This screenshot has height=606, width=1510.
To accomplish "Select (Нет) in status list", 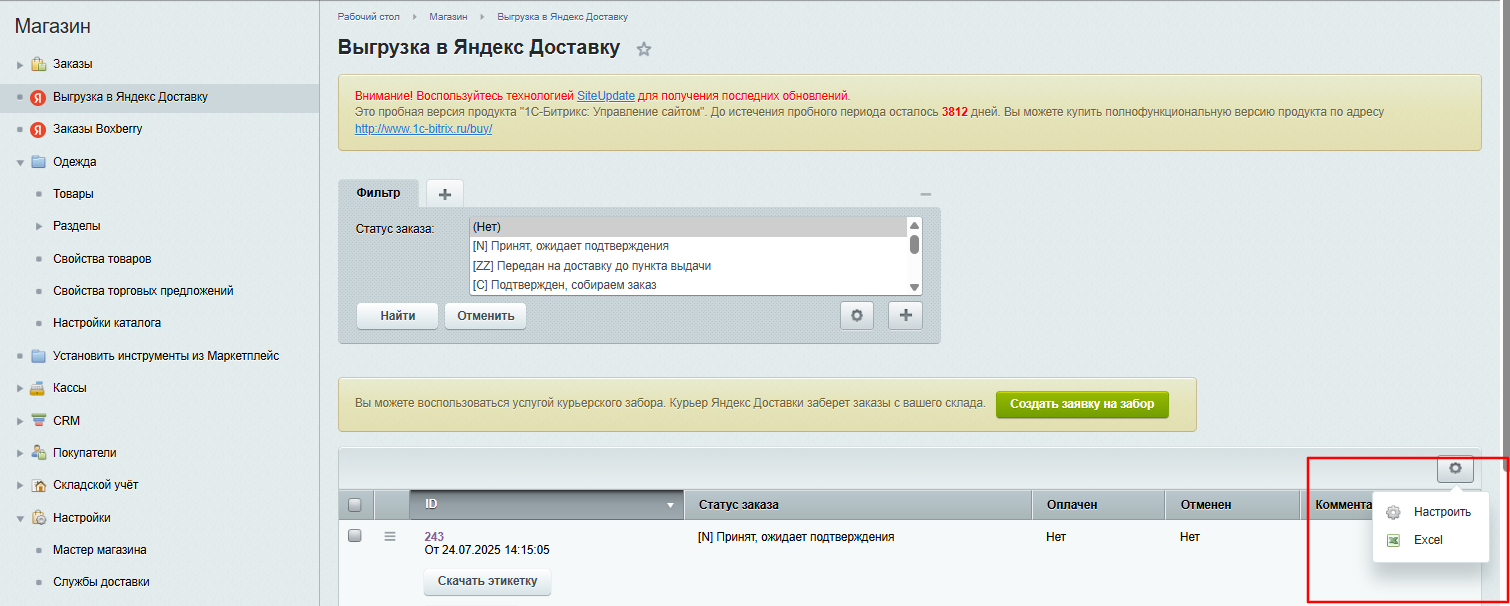I will (x=688, y=227).
